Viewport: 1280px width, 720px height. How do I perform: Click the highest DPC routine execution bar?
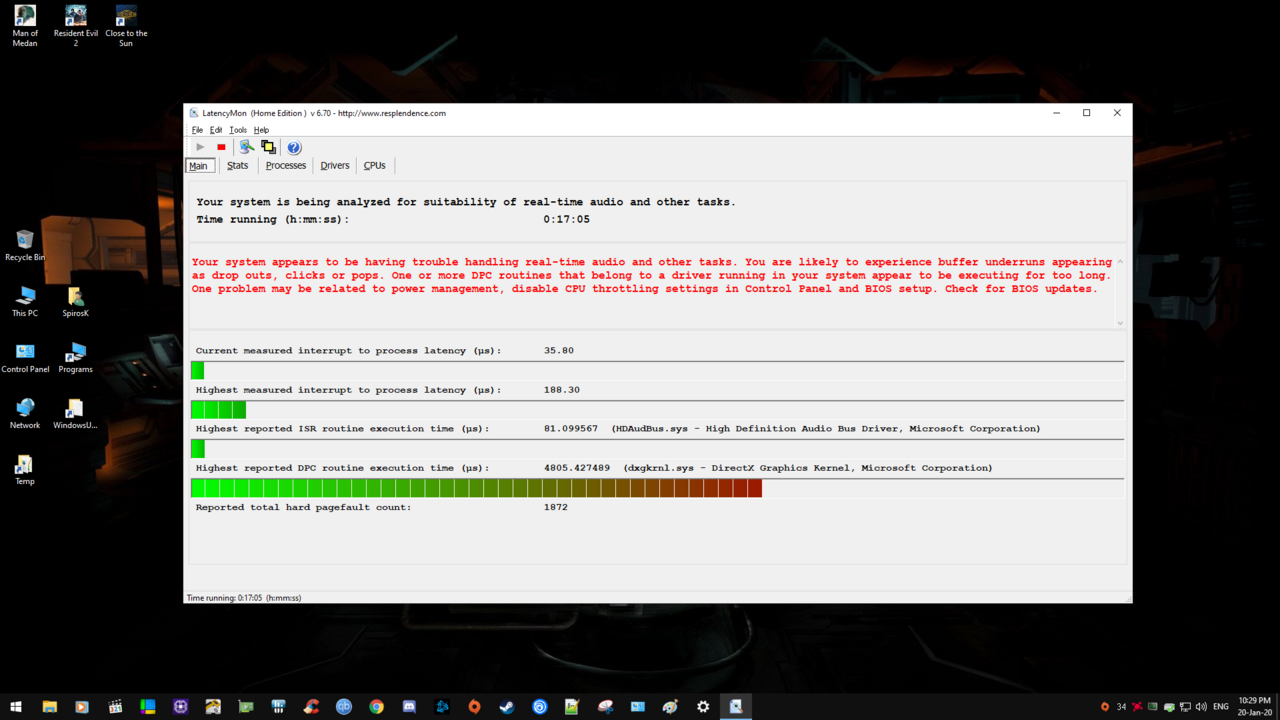657,488
